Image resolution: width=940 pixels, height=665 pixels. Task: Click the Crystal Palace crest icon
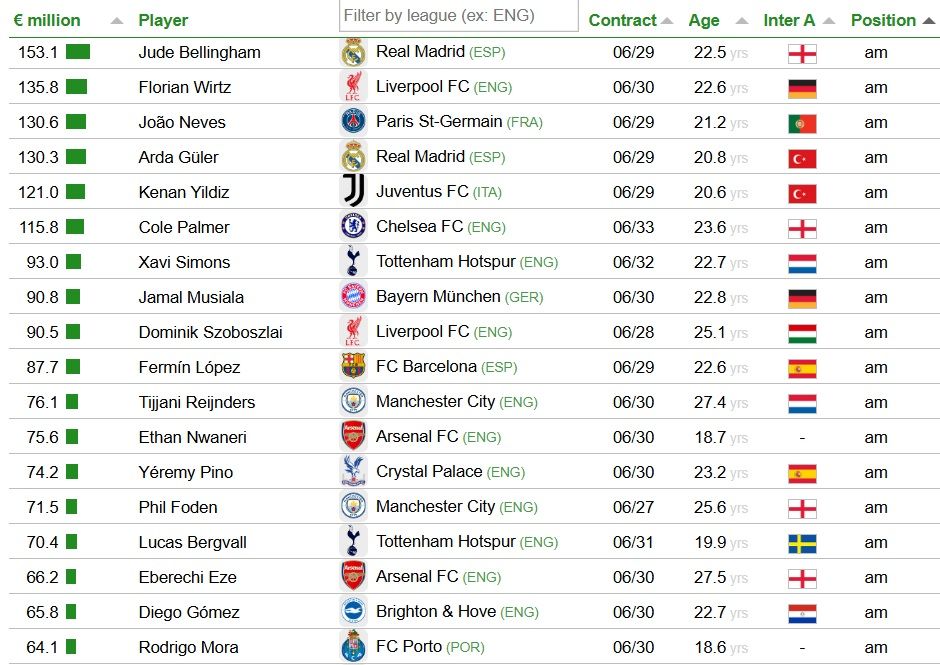(353, 472)
